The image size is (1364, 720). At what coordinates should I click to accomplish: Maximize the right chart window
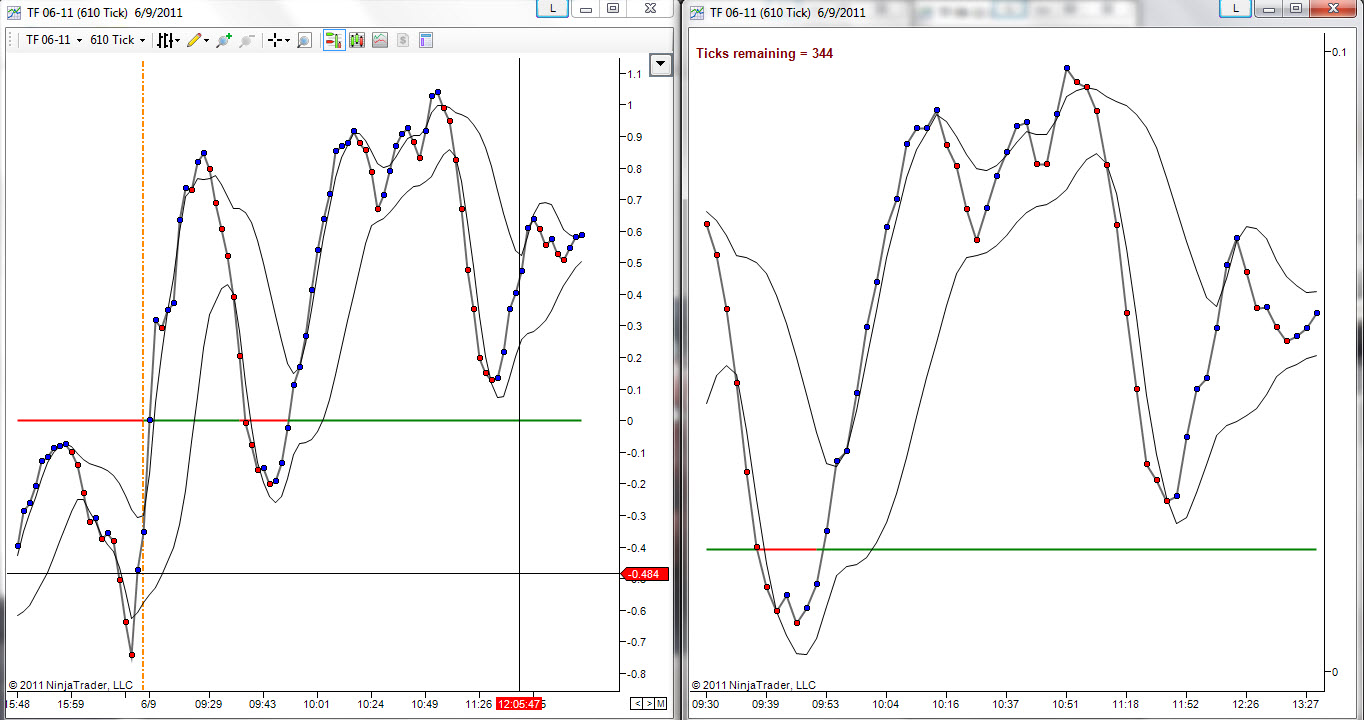coord(1297,8)
